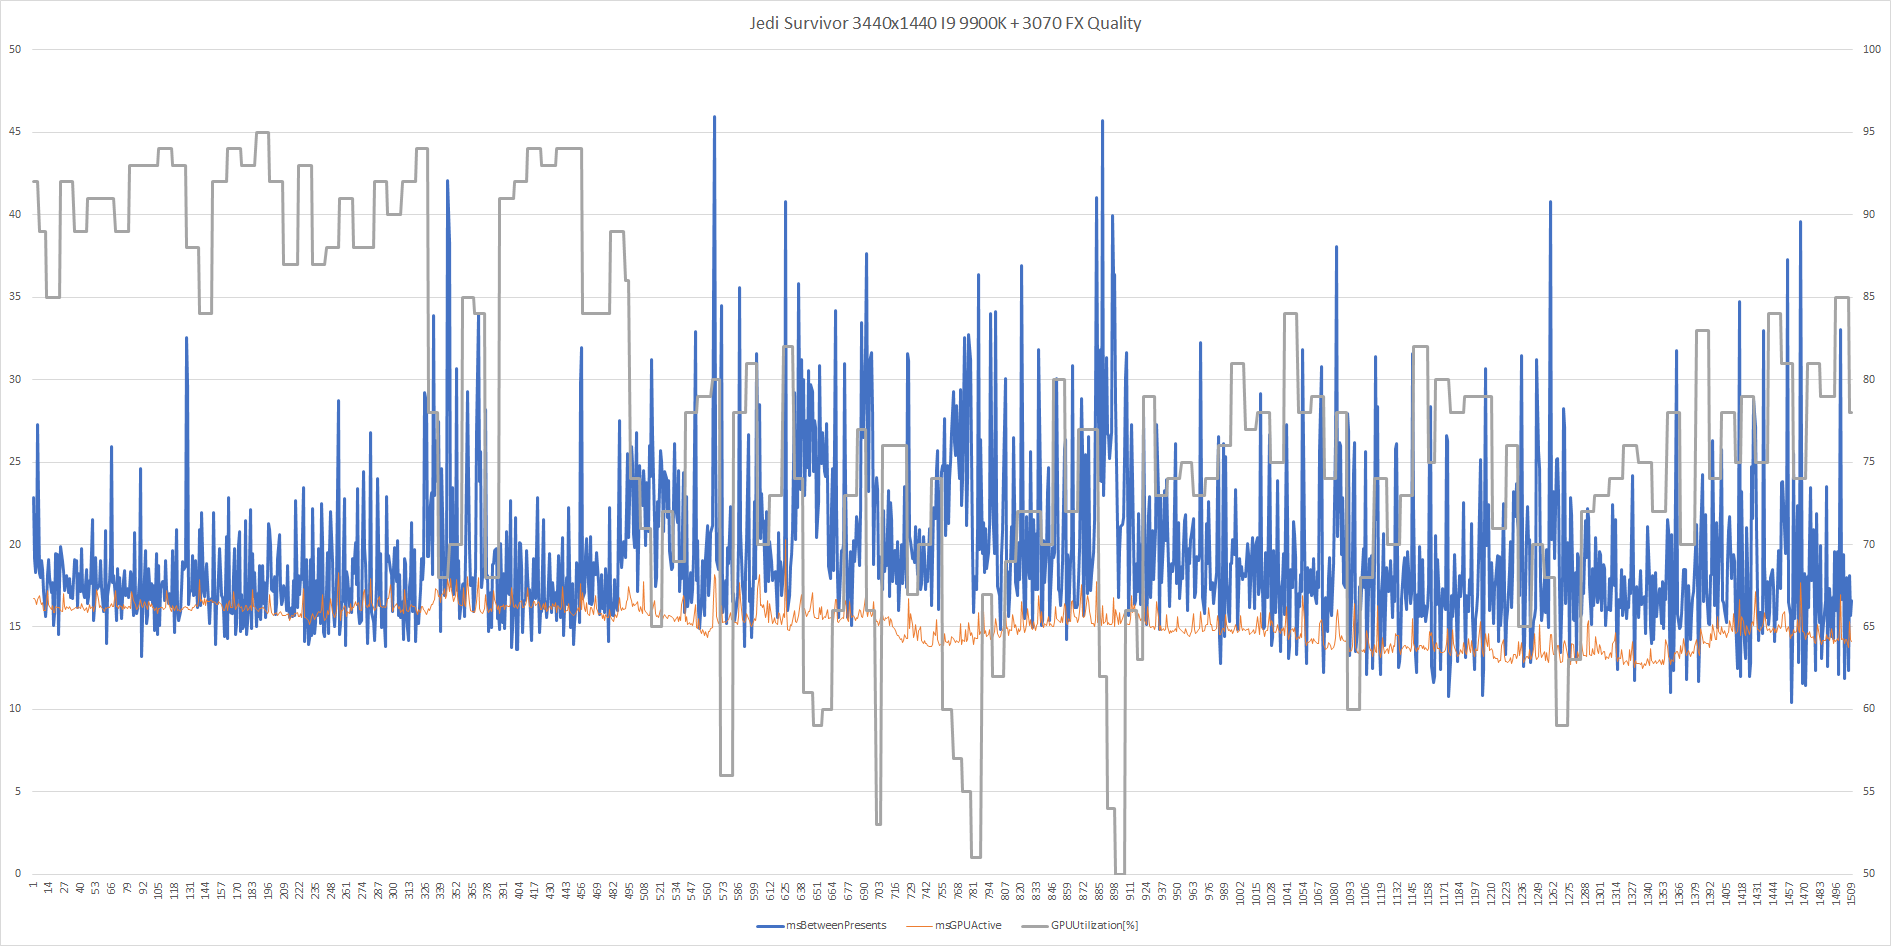The height and width of the screenshot is (946, 1891).
Task: Click the 911 frame label on horizontal axis
Action: coord(1131,890)
